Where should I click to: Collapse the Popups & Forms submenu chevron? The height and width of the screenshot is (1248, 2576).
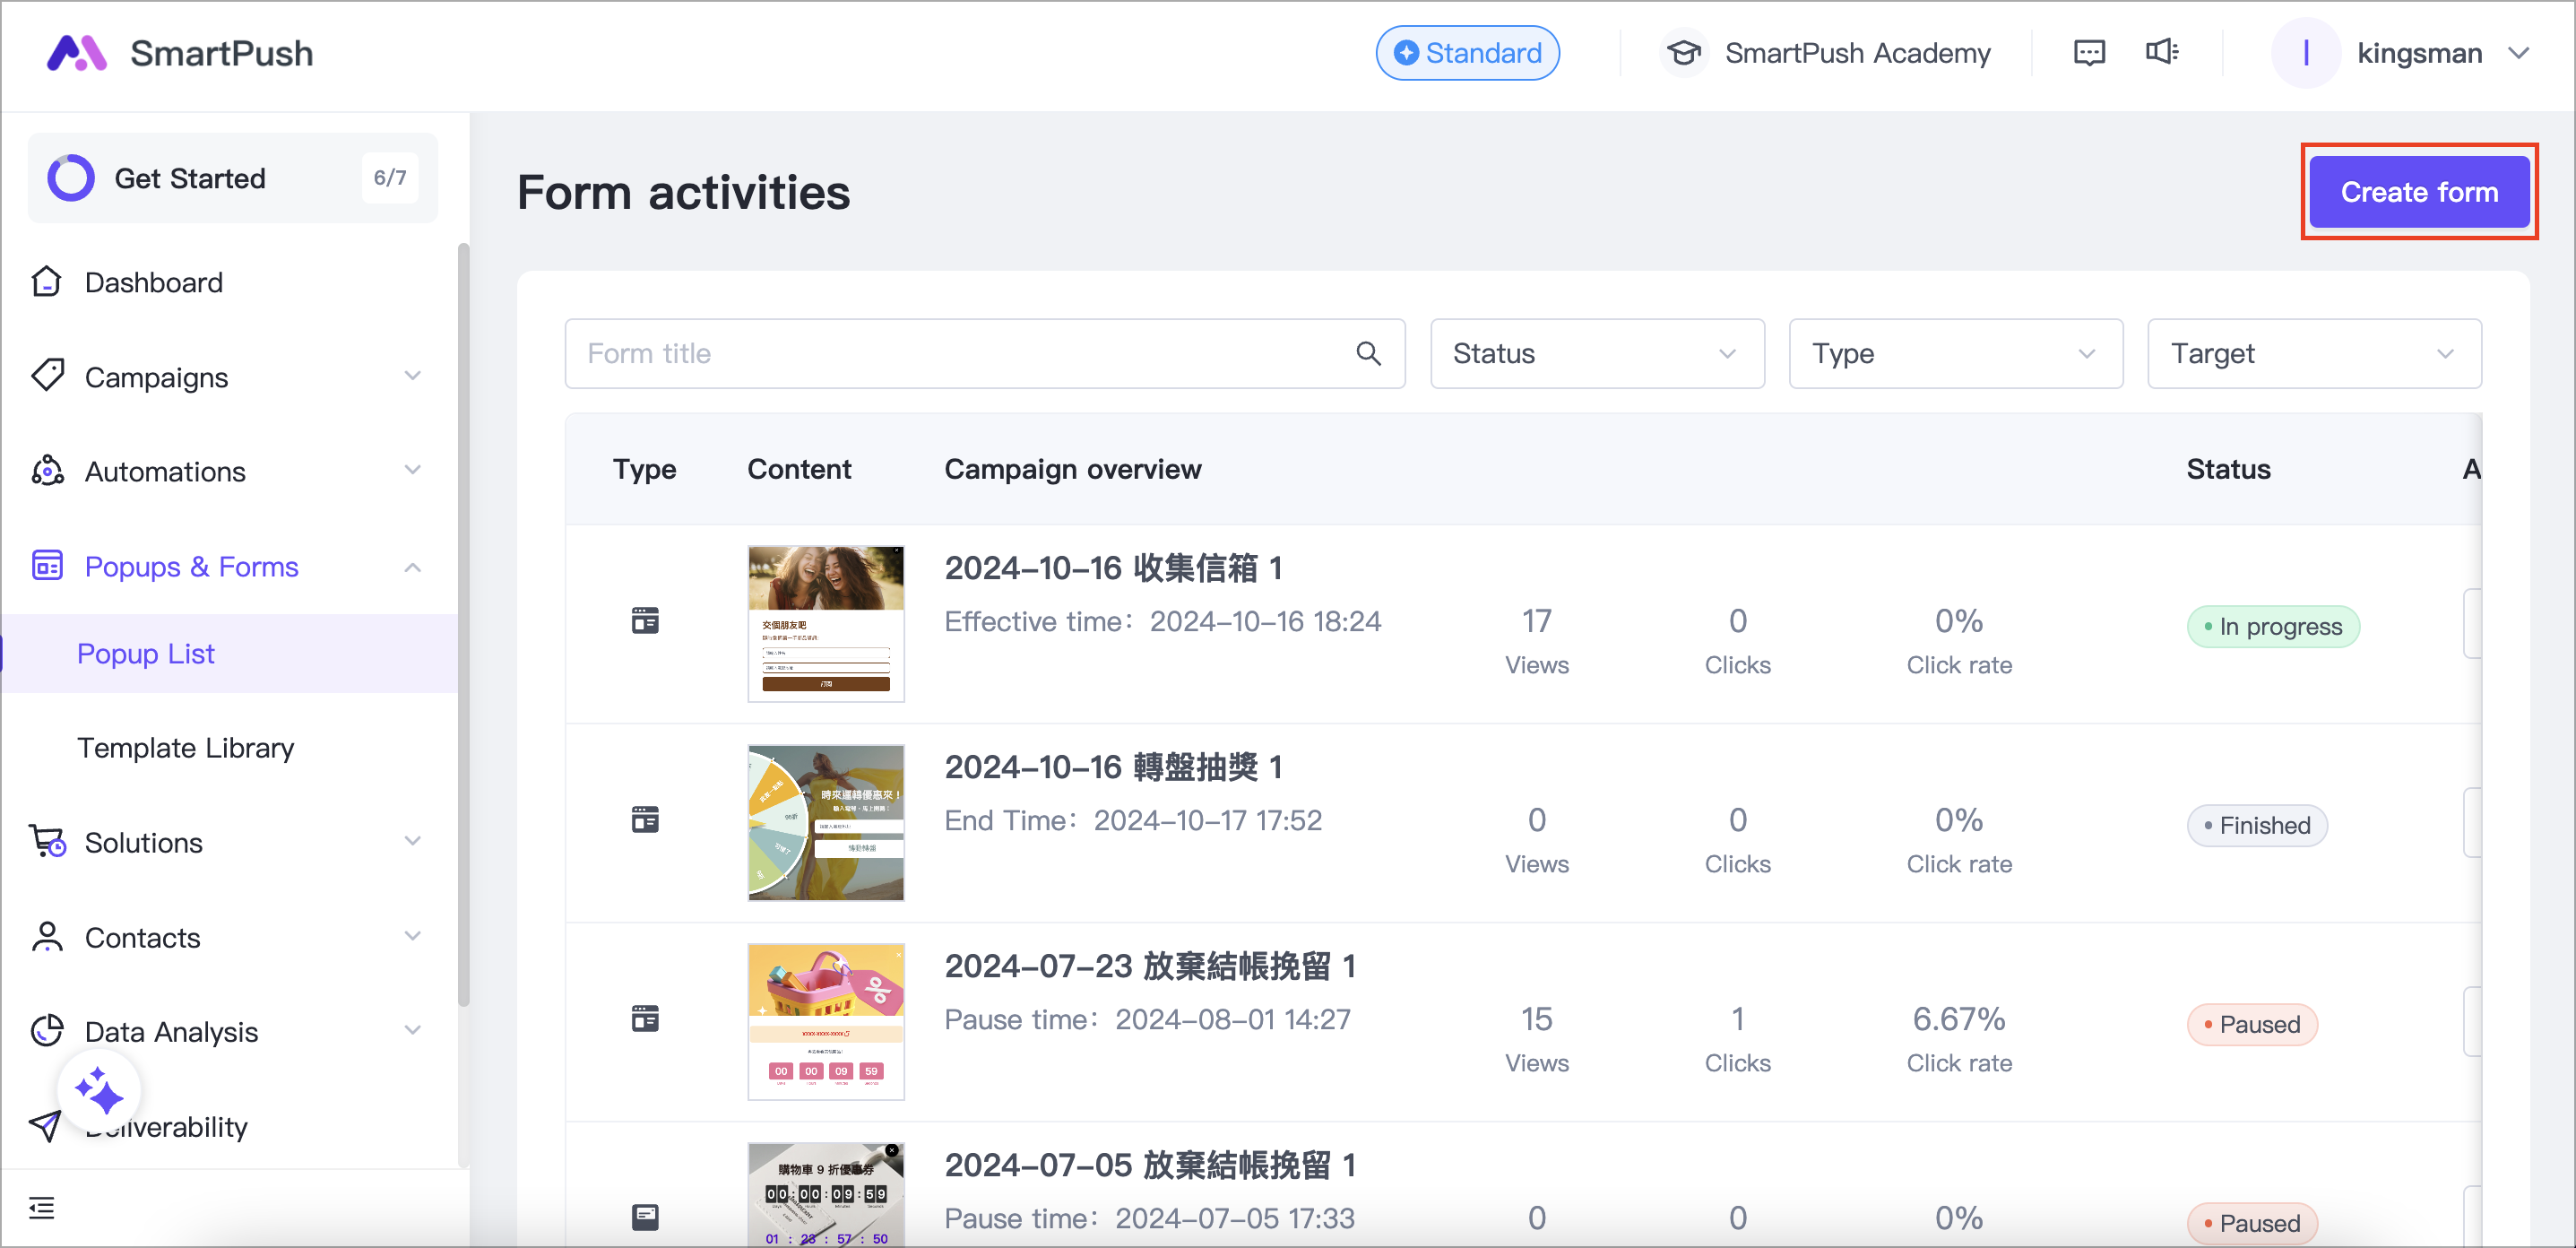[x=412, y=567]
